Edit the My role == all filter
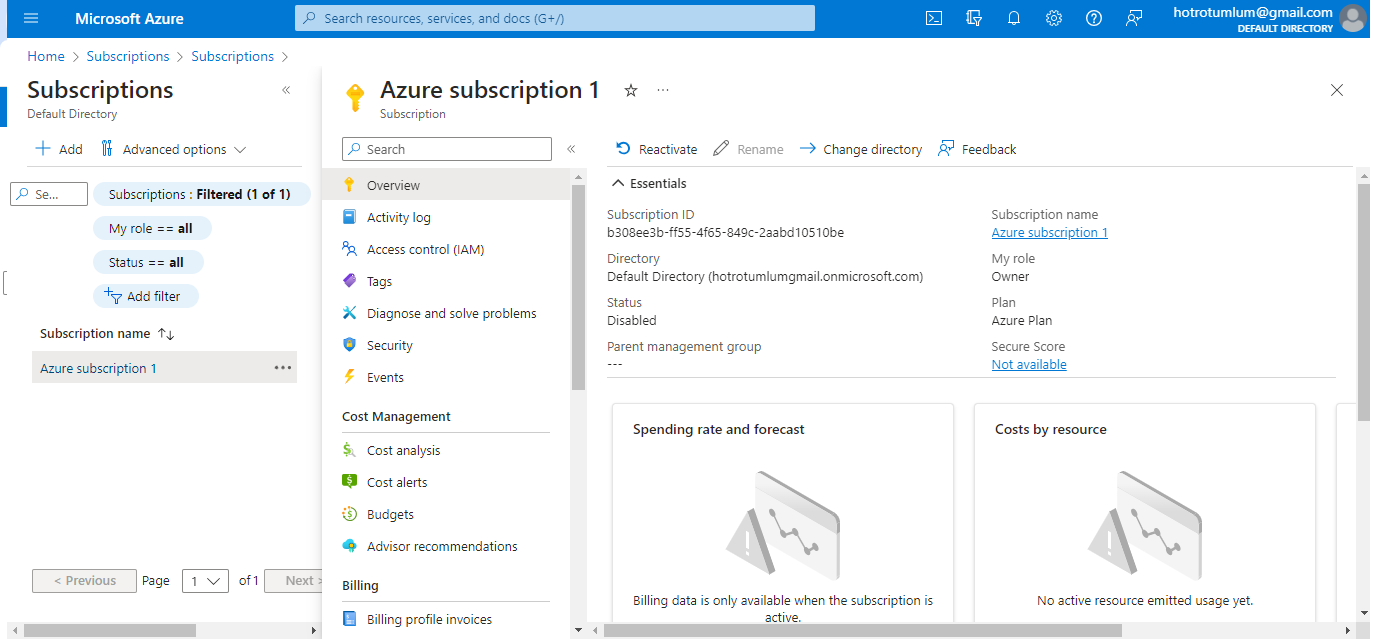1373x639 pixels. point(151,228)
